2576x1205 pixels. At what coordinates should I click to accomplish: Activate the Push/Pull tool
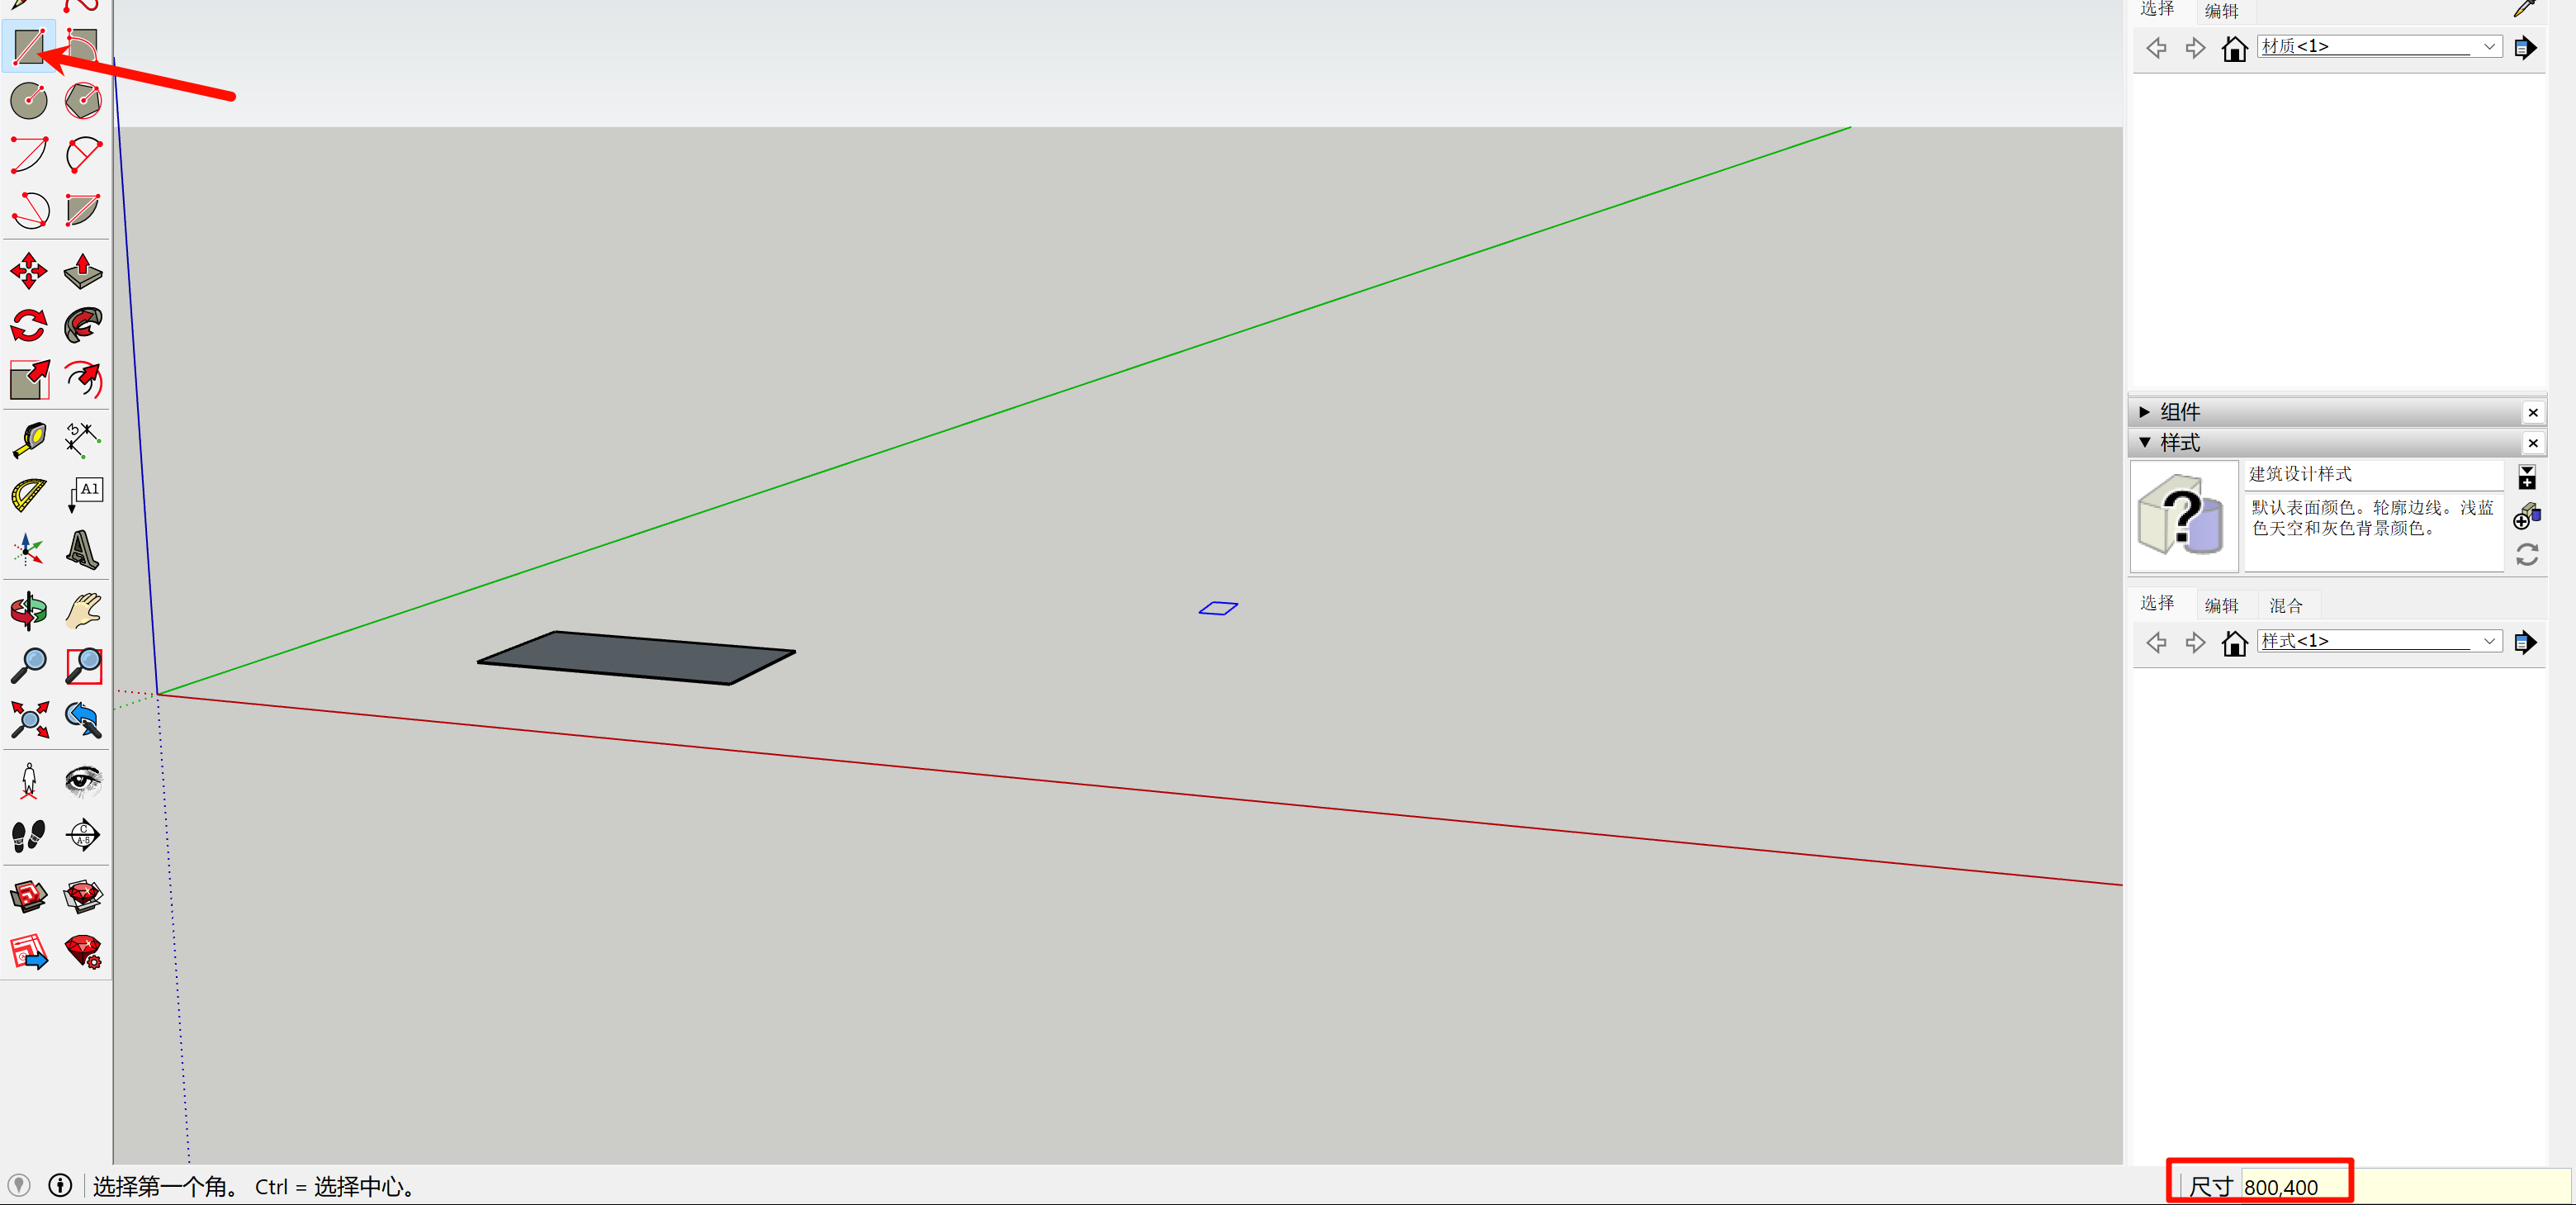click(x=83, y=270)
